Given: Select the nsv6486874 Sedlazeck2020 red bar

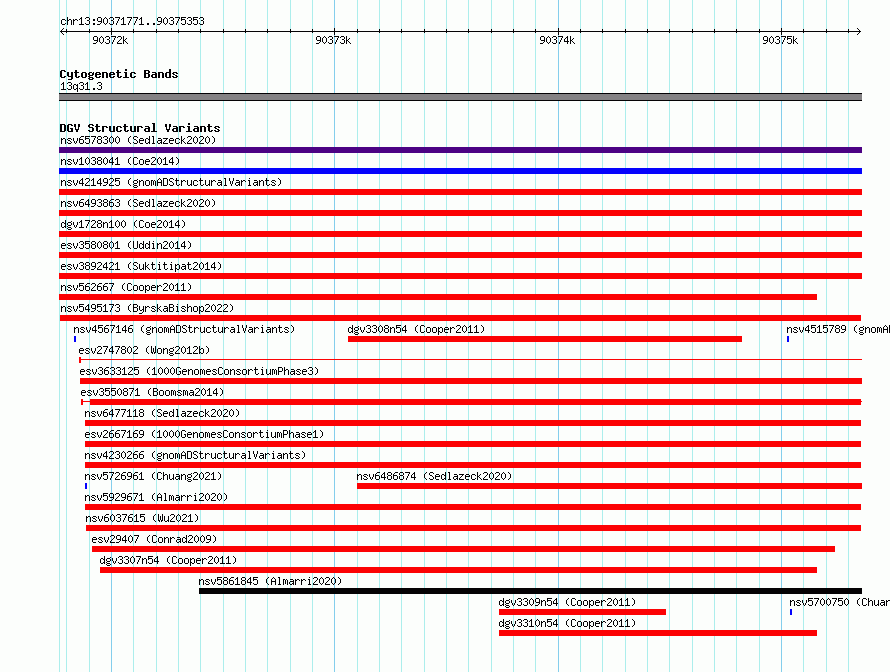Looking at the screenshot, I should pos(610,486).
